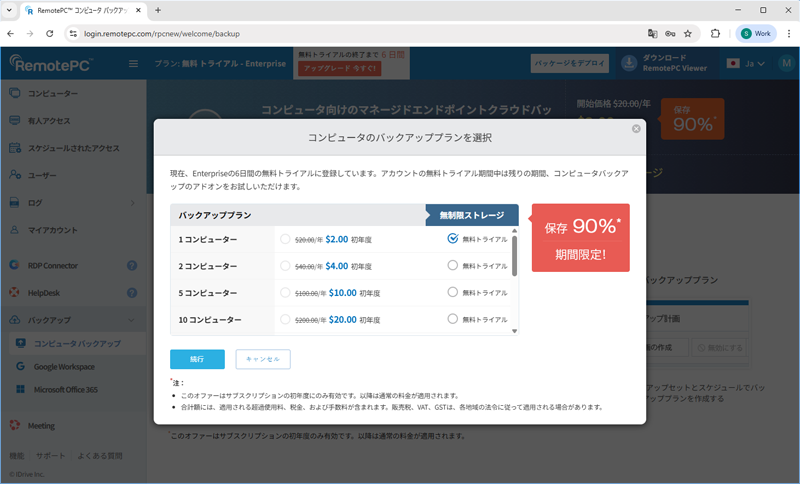The width and height of the screenshot is (800, 484).
Task: Click the plan list scrollbar thumb
Action: (514, 256)
